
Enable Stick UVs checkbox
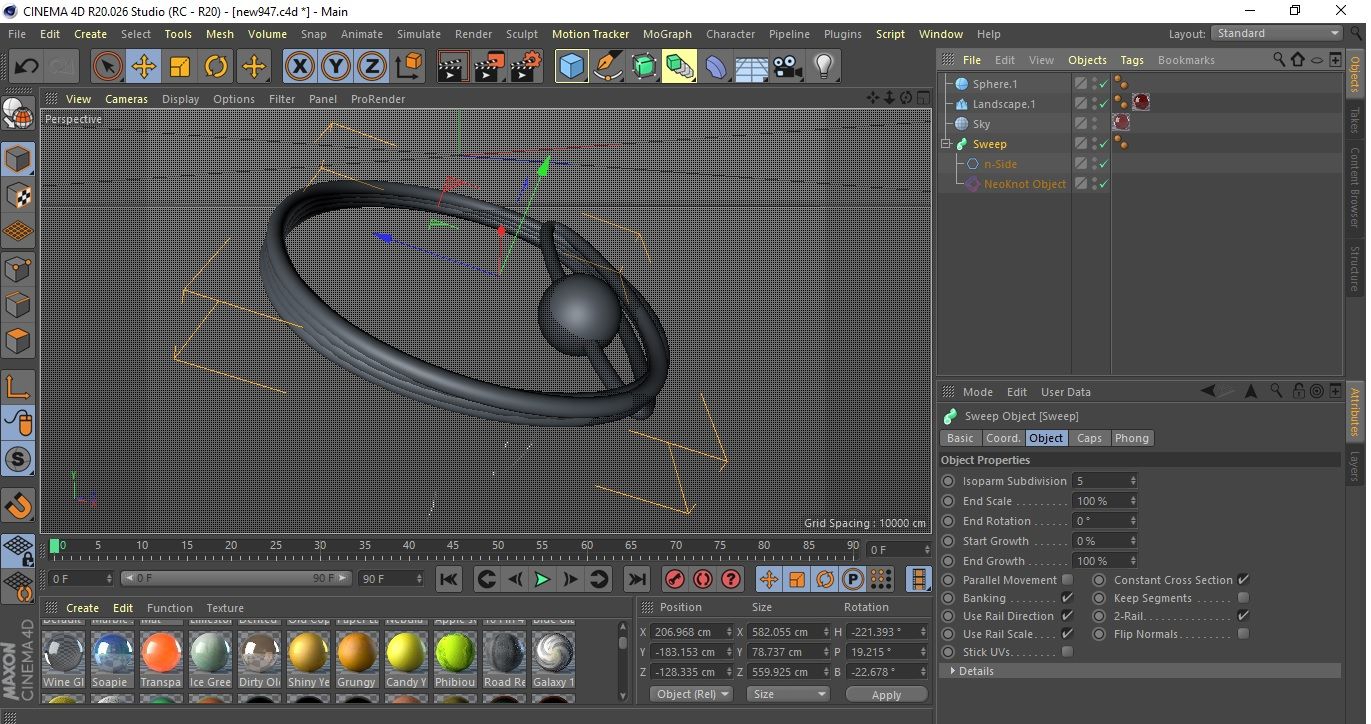click(1067, 652)
